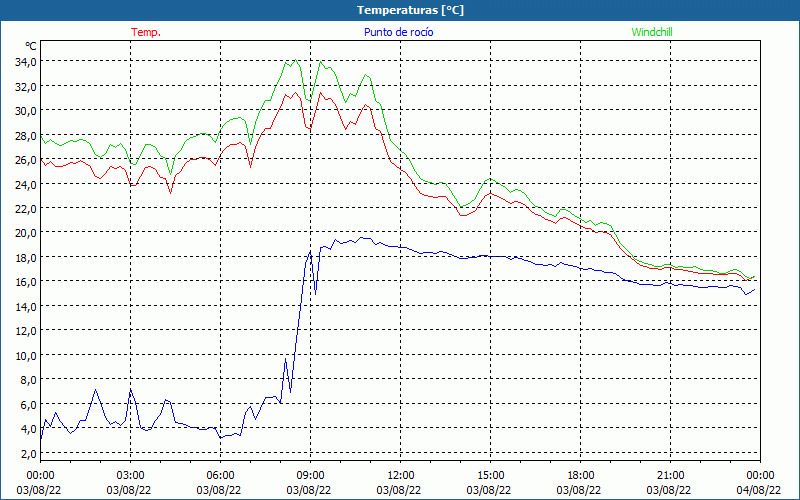Click the 16,0 y-axis value
The width and height of the screenshot is (800, 500).
pos(26,282)
